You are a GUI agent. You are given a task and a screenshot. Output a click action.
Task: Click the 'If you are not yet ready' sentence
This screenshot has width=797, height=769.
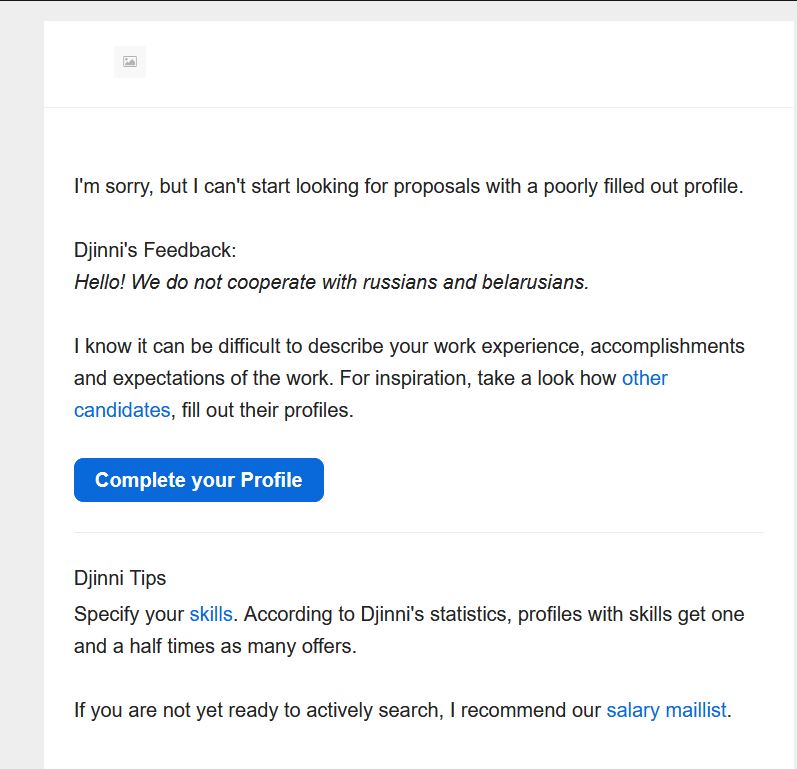[x=403, y=710]
